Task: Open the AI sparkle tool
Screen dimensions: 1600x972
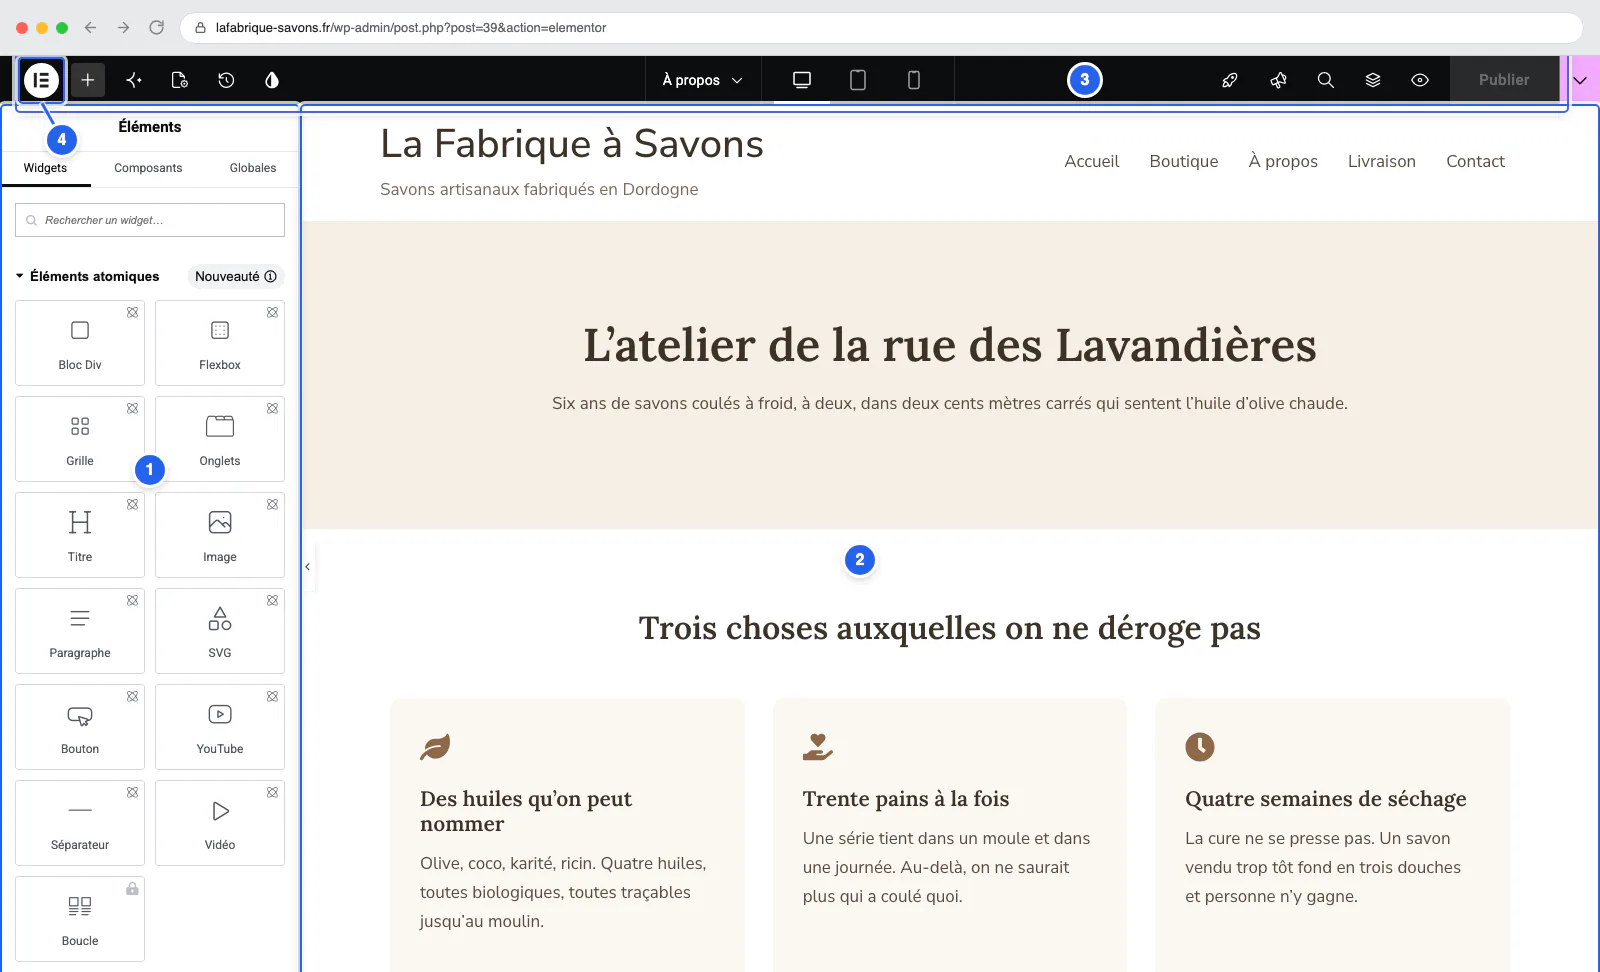Action: tap(134, 80)
